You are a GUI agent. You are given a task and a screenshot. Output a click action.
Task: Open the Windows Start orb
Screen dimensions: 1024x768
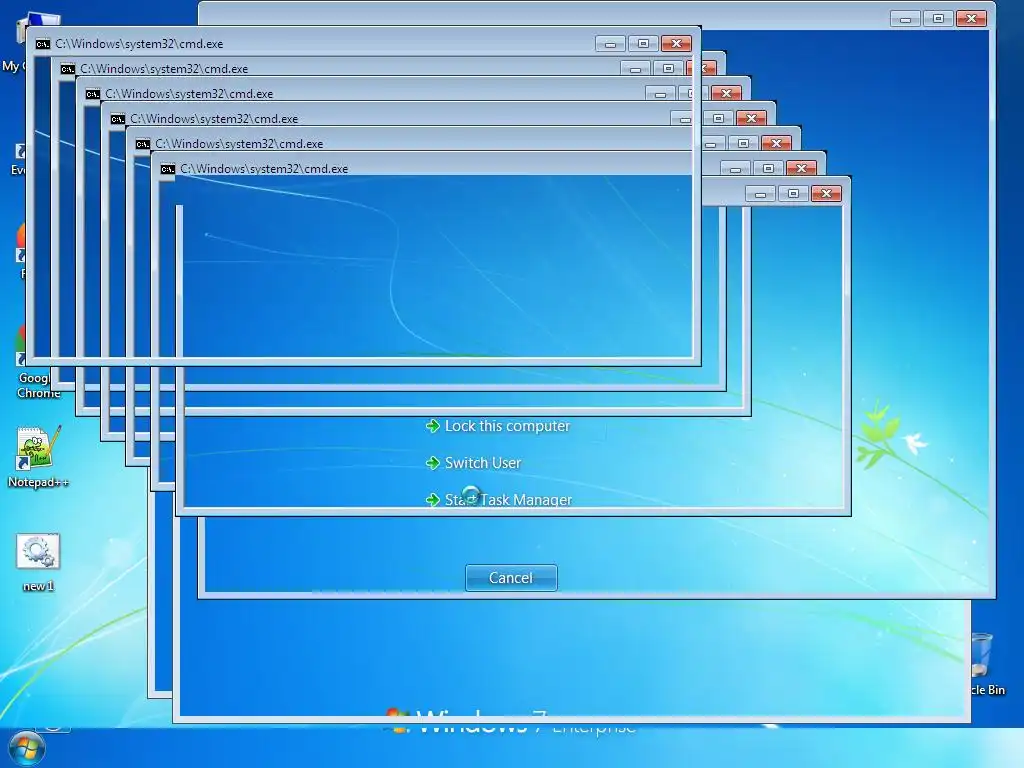27,748
